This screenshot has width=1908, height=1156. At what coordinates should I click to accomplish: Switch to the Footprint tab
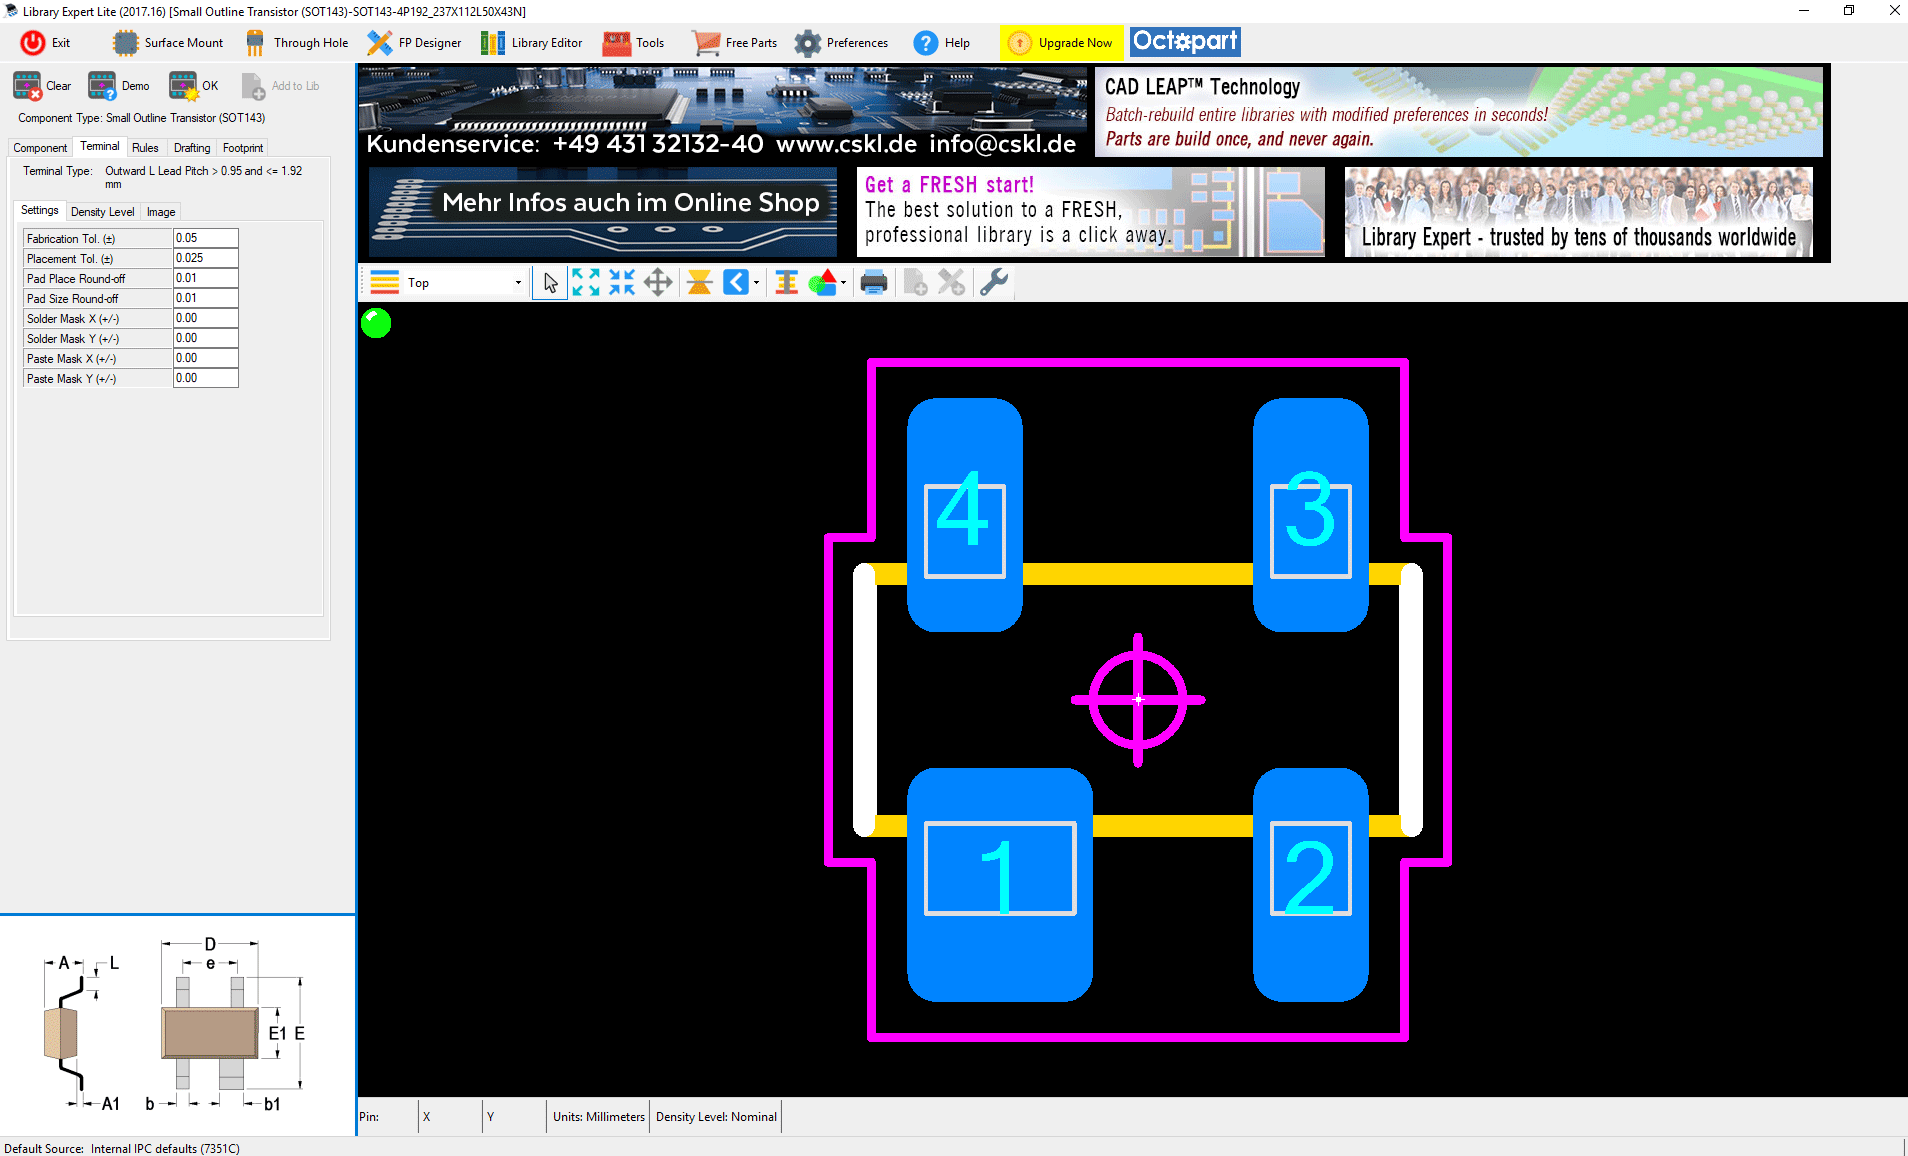243,148
